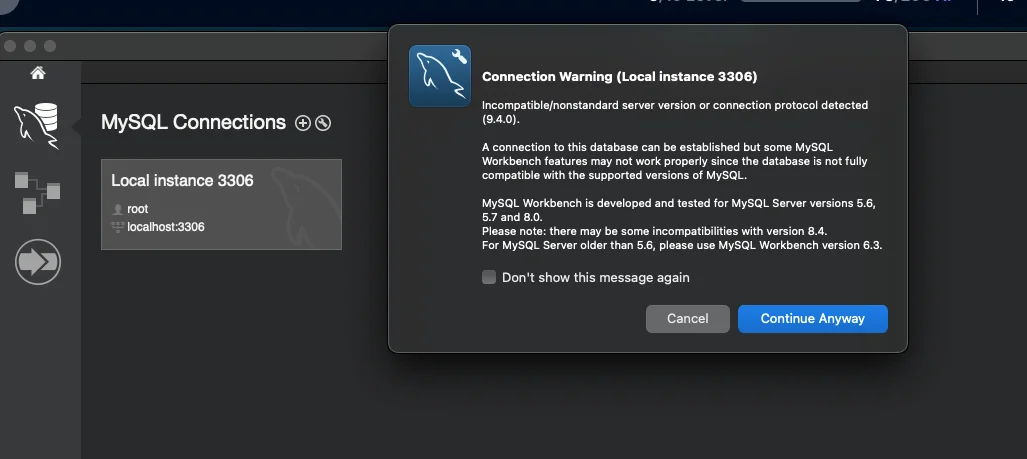Minimize the MySQL Workbench window
The width and height of the screenshot is (1027, 459).
click(x=30, y=46)
